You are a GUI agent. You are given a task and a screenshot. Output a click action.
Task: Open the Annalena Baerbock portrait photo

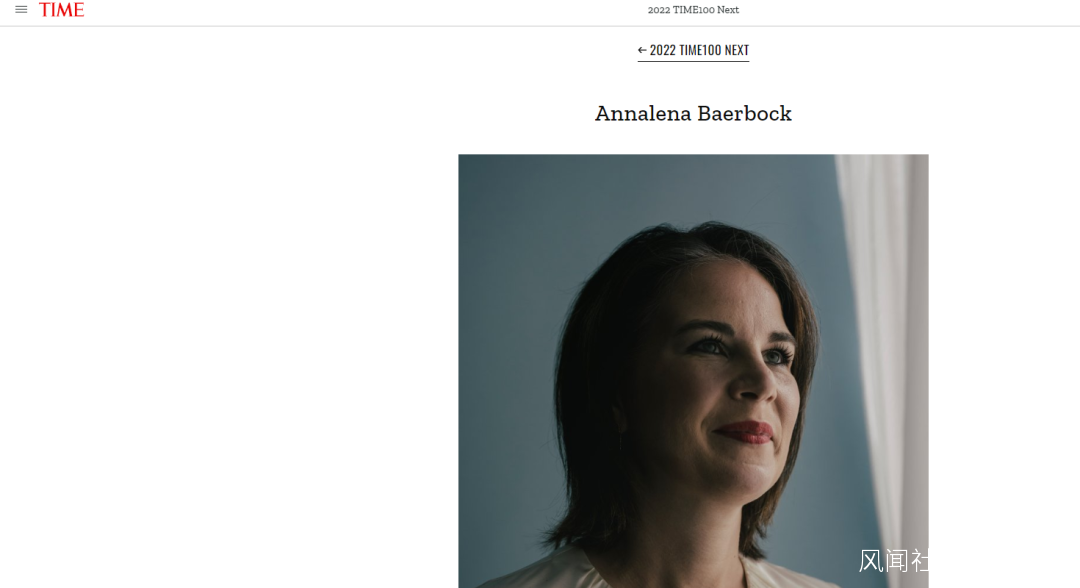pos(693,371)
